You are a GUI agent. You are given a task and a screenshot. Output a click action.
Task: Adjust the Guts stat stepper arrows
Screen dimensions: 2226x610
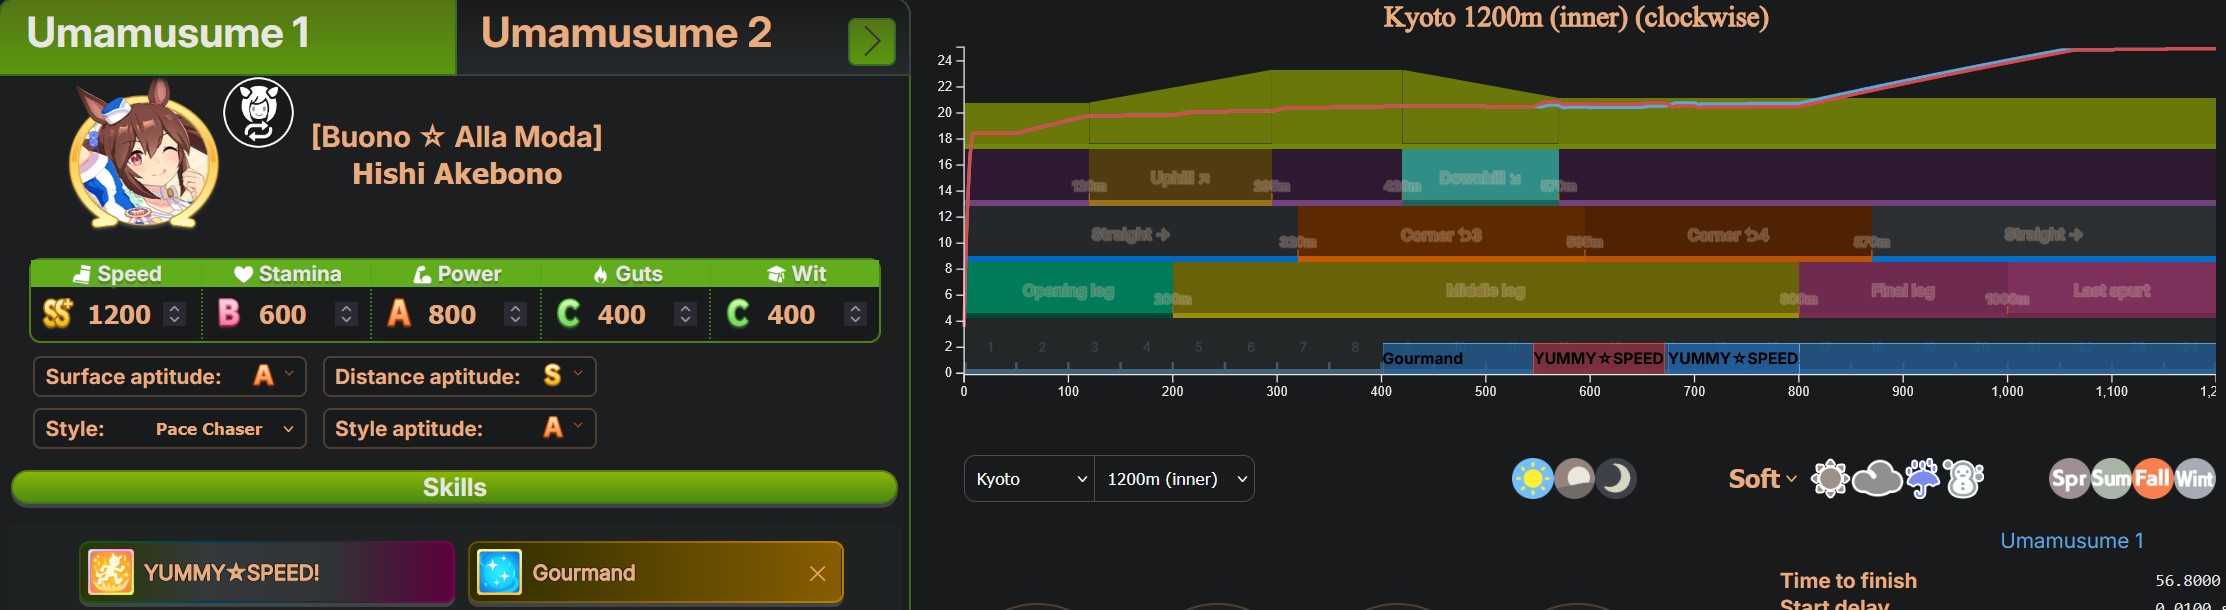(685, 314)
